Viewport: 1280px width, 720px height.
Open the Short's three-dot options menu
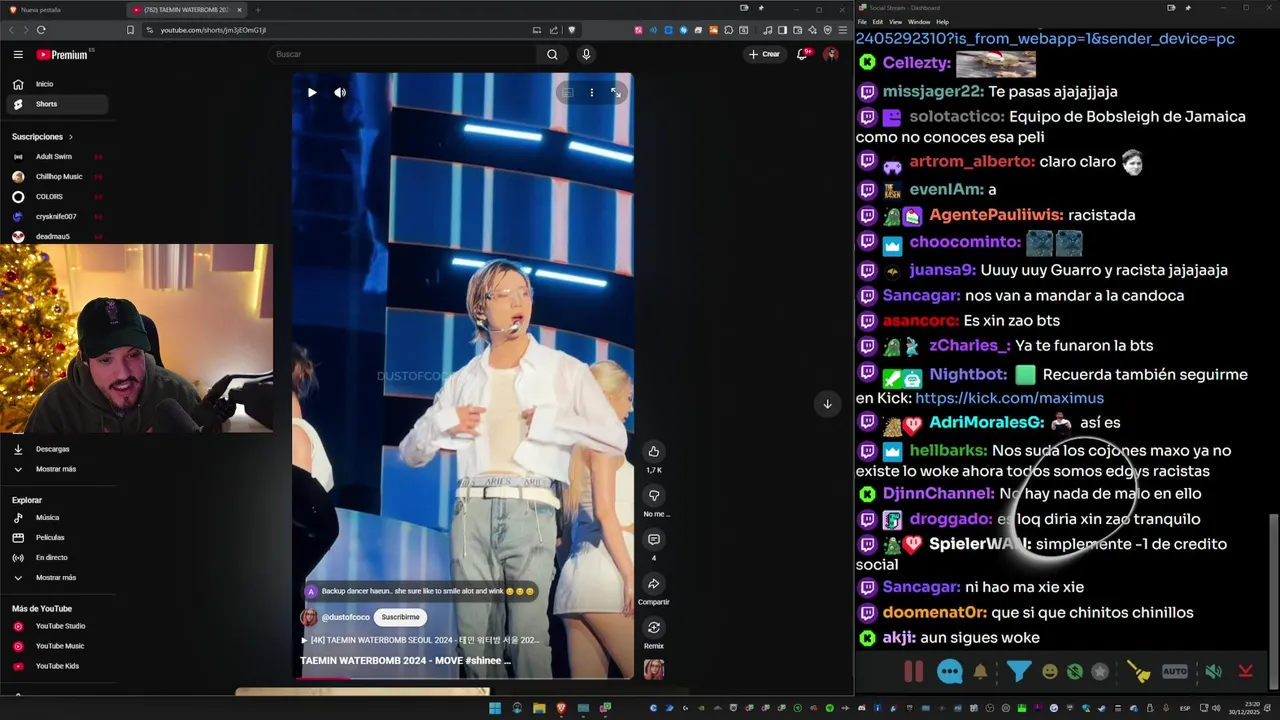591,92
